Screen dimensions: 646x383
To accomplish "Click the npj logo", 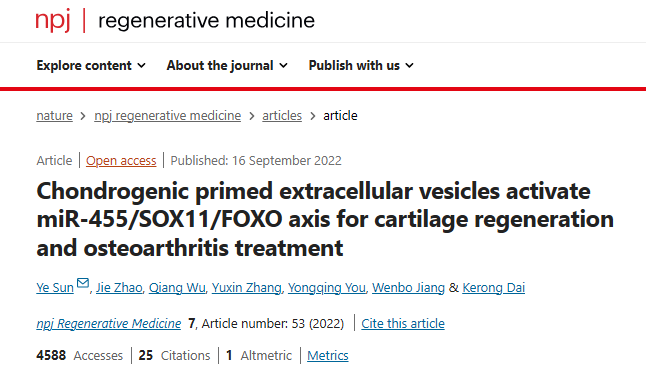I will pyautogui.click(x=53, y=21).
